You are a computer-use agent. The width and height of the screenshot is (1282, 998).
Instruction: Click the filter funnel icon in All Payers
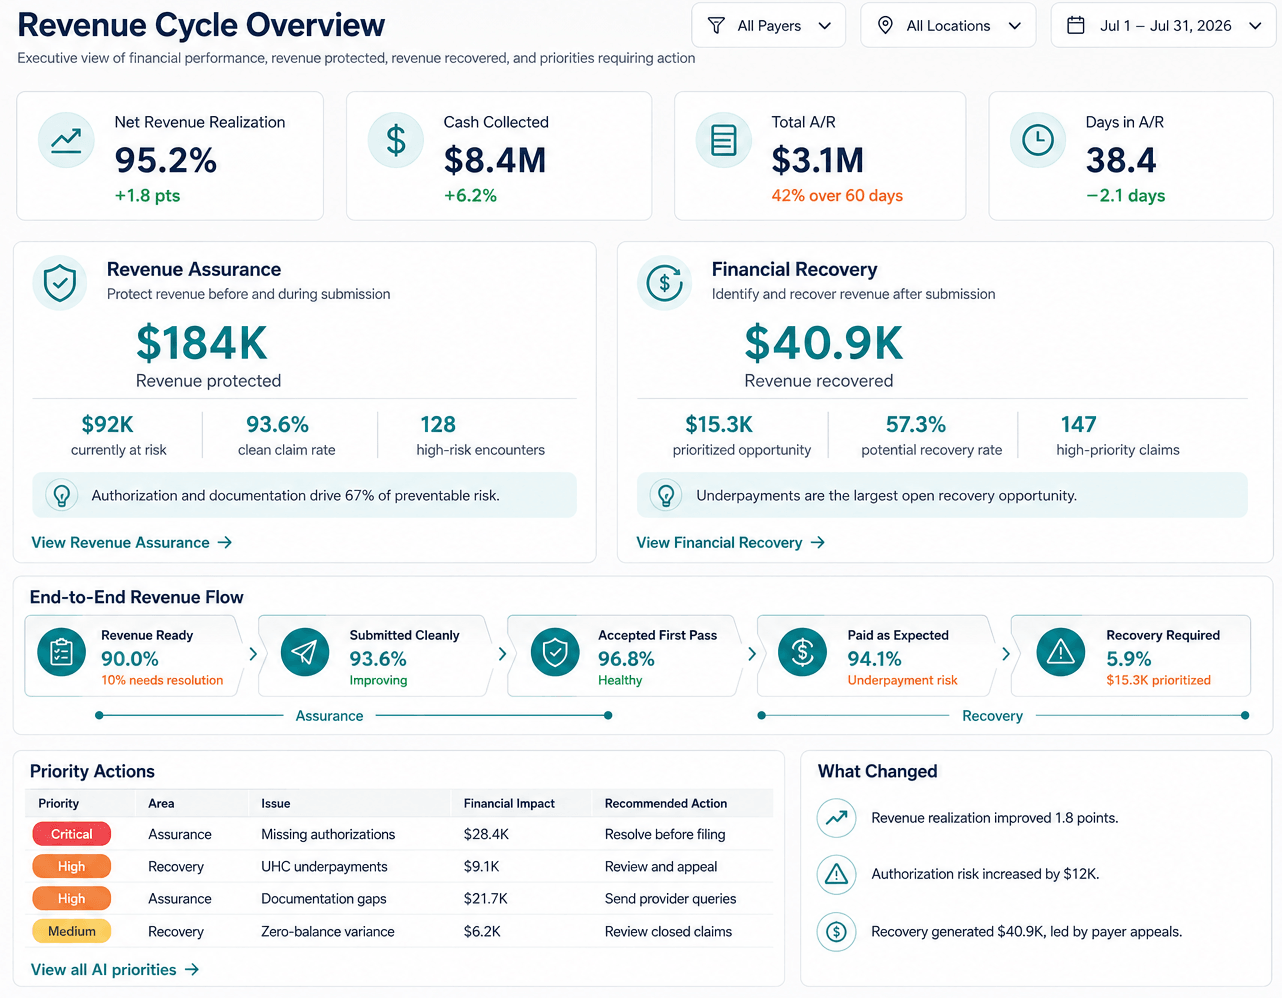716,25
